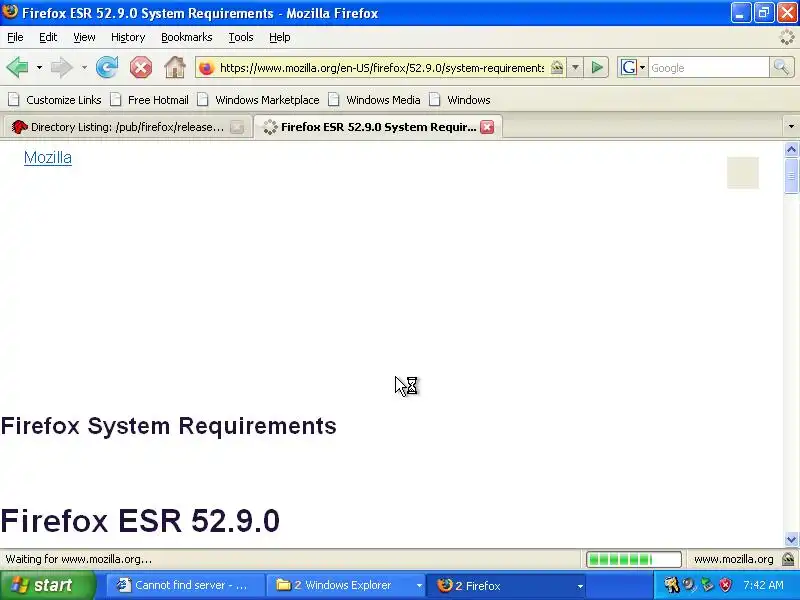Image resolution: width=800 pixels, height=600 pixels.
Task: Click the URL address field
Action: click(x=382, y=68)
